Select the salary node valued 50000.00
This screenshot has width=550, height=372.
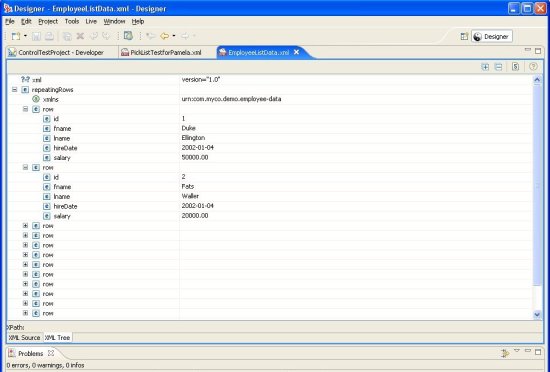[x=62, y=158]
